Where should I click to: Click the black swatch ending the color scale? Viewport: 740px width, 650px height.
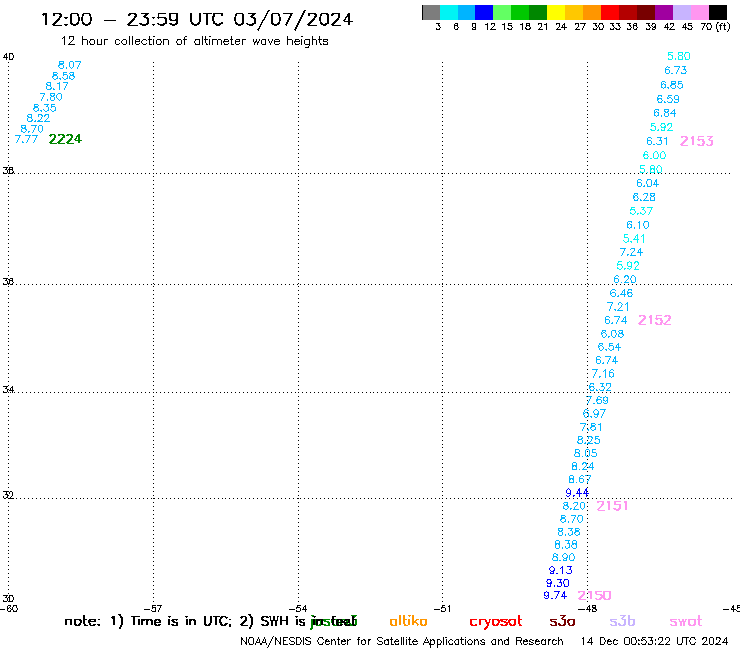point(718,12)
